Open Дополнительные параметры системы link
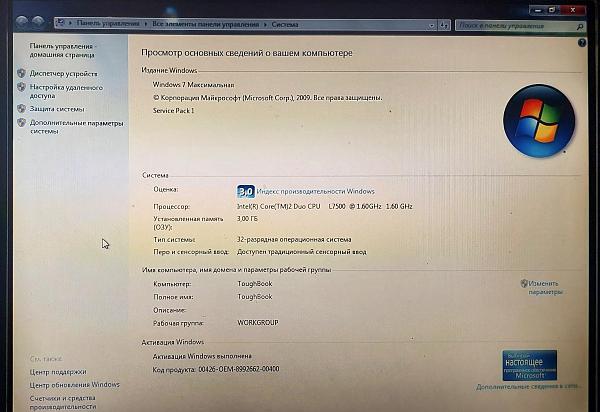600x412 pixels. (x=77, y=127)
